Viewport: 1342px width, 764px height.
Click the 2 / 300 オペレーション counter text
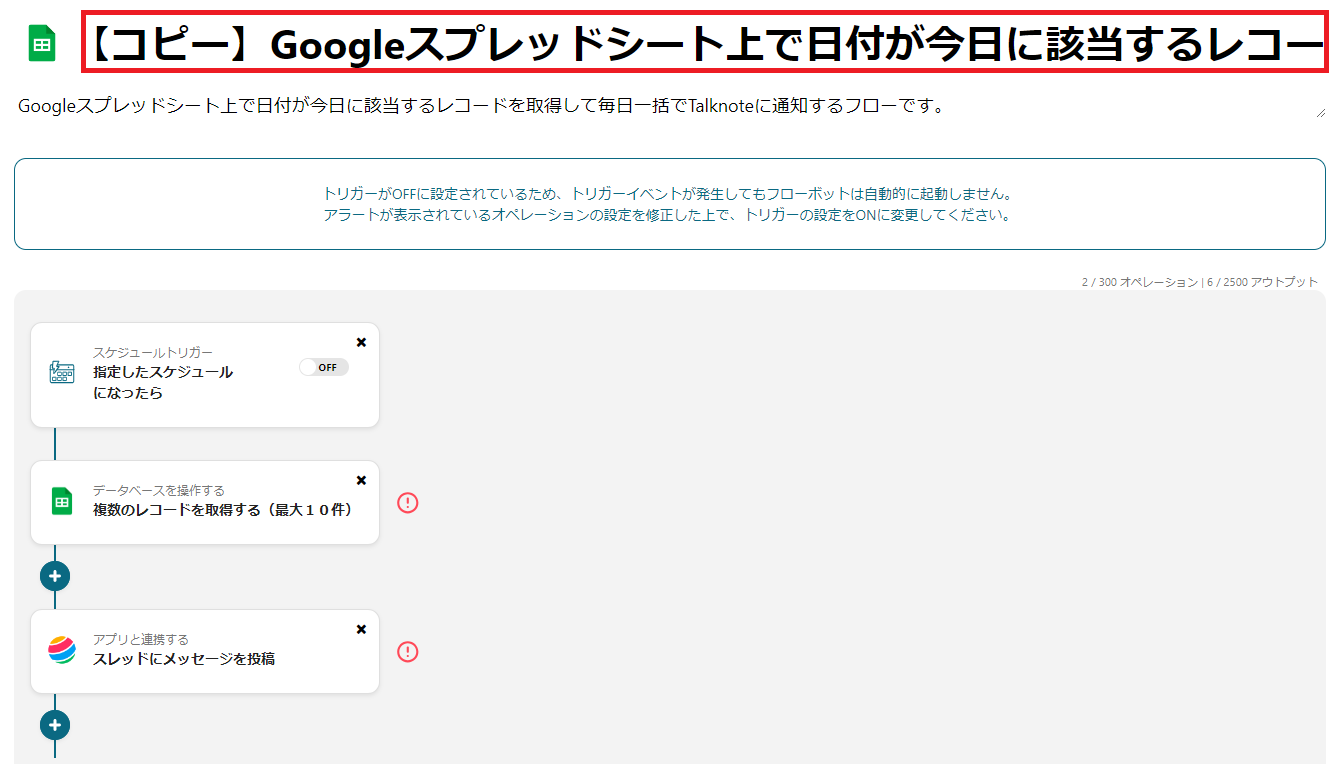[1139, 282]
